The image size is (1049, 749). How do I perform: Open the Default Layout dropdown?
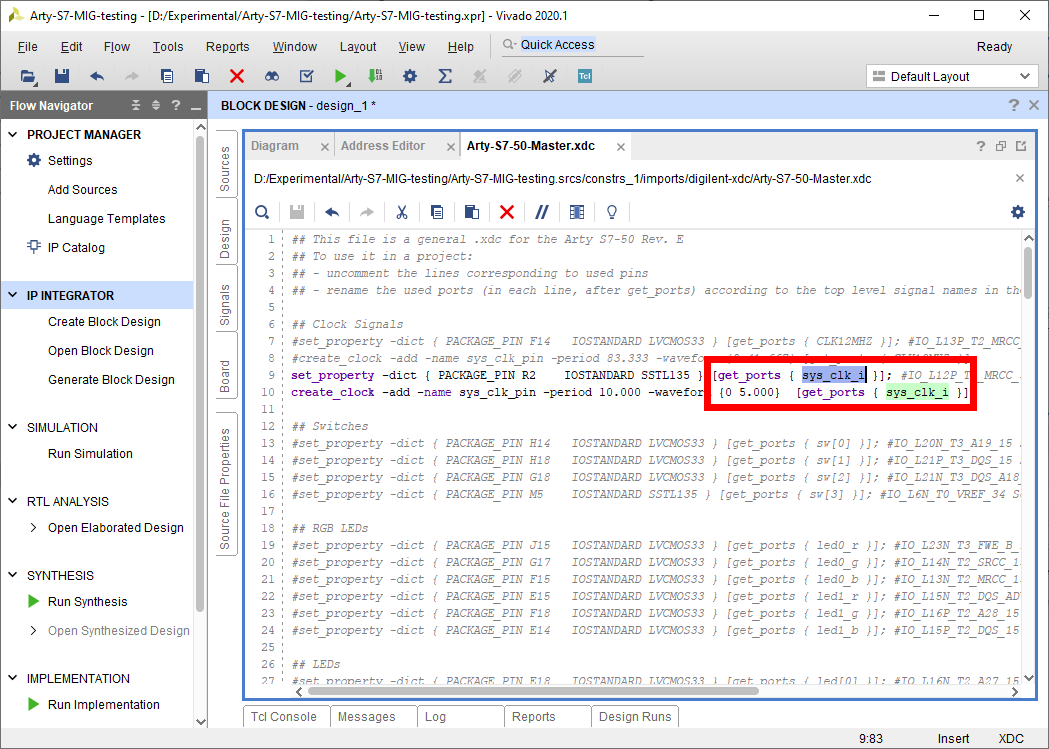(x=951, y=77)
